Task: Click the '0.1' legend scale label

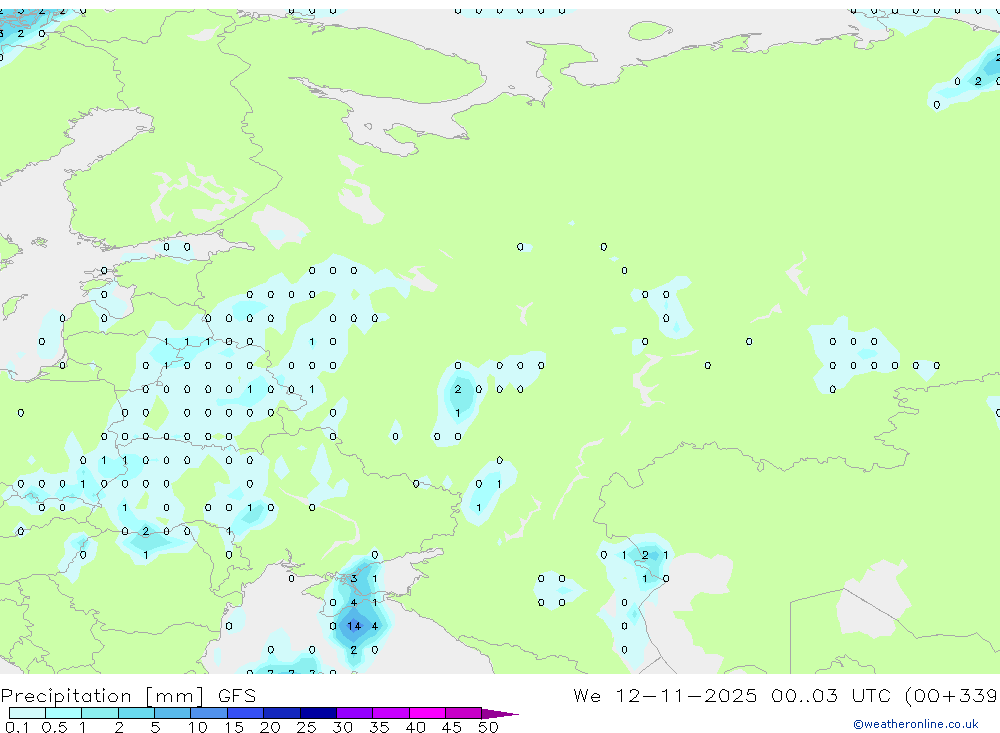Action: (x=17, y=727)
